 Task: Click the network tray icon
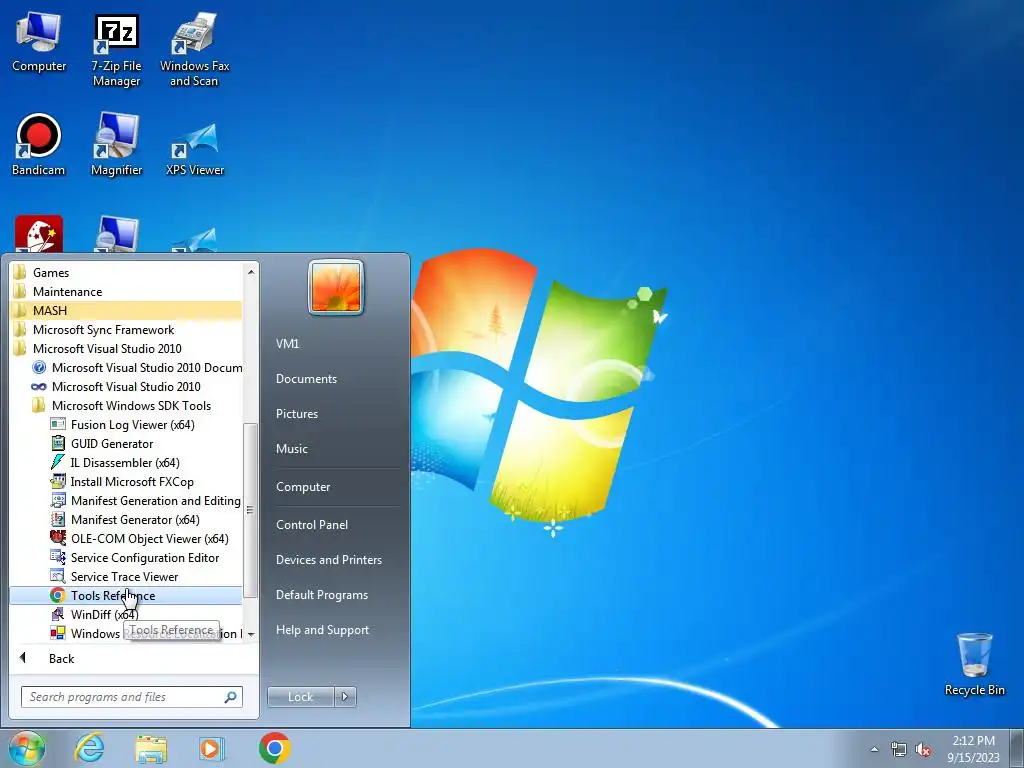pos(899,750)
